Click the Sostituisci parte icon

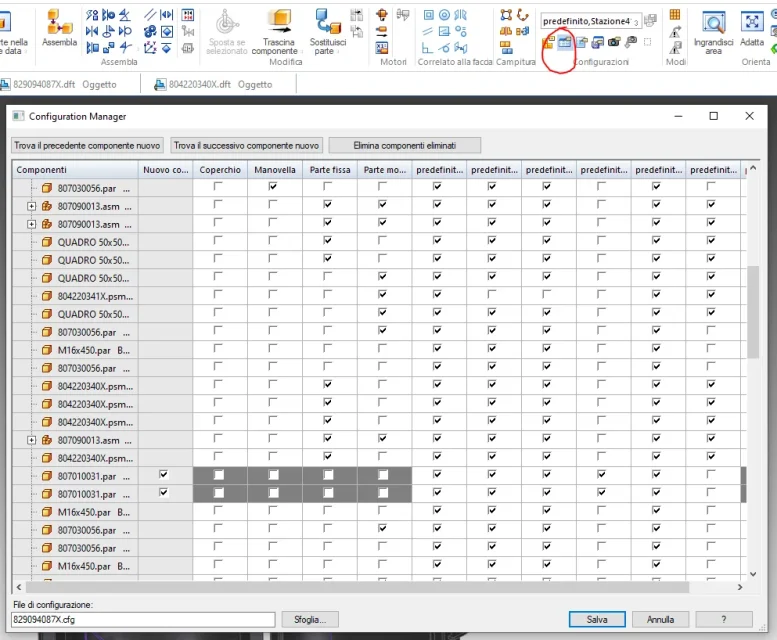328,22
